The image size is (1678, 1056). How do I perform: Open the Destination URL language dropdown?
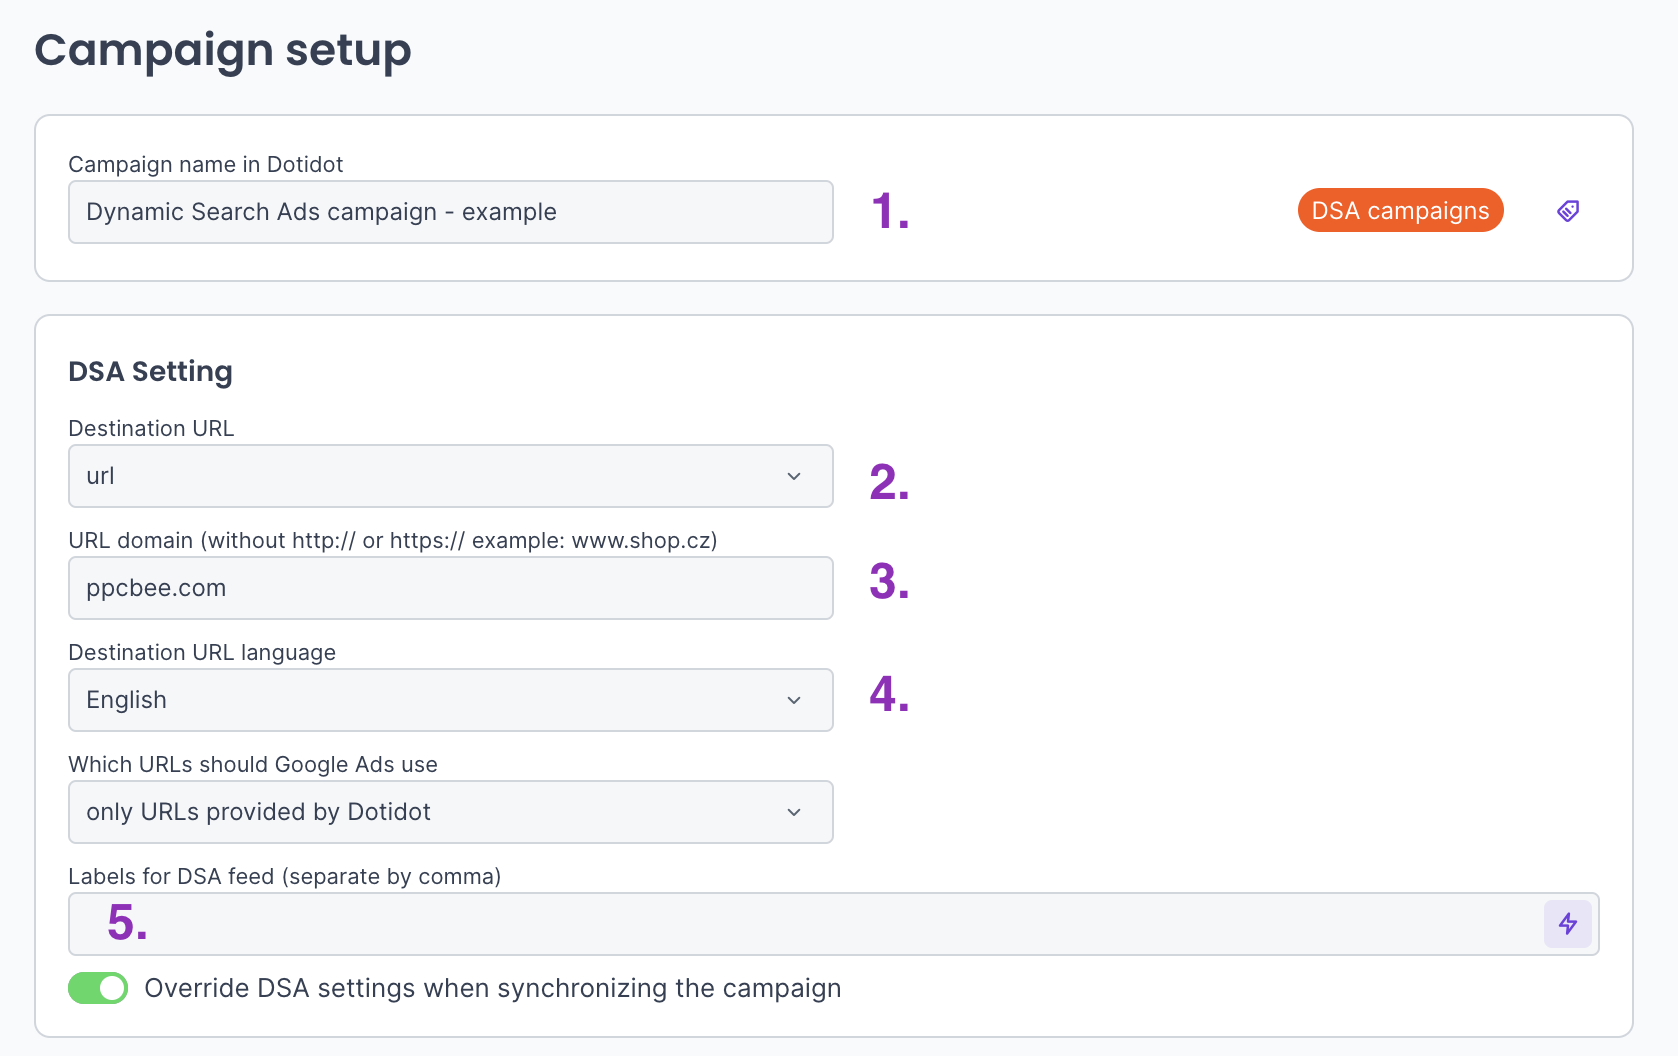pos(450,700)
